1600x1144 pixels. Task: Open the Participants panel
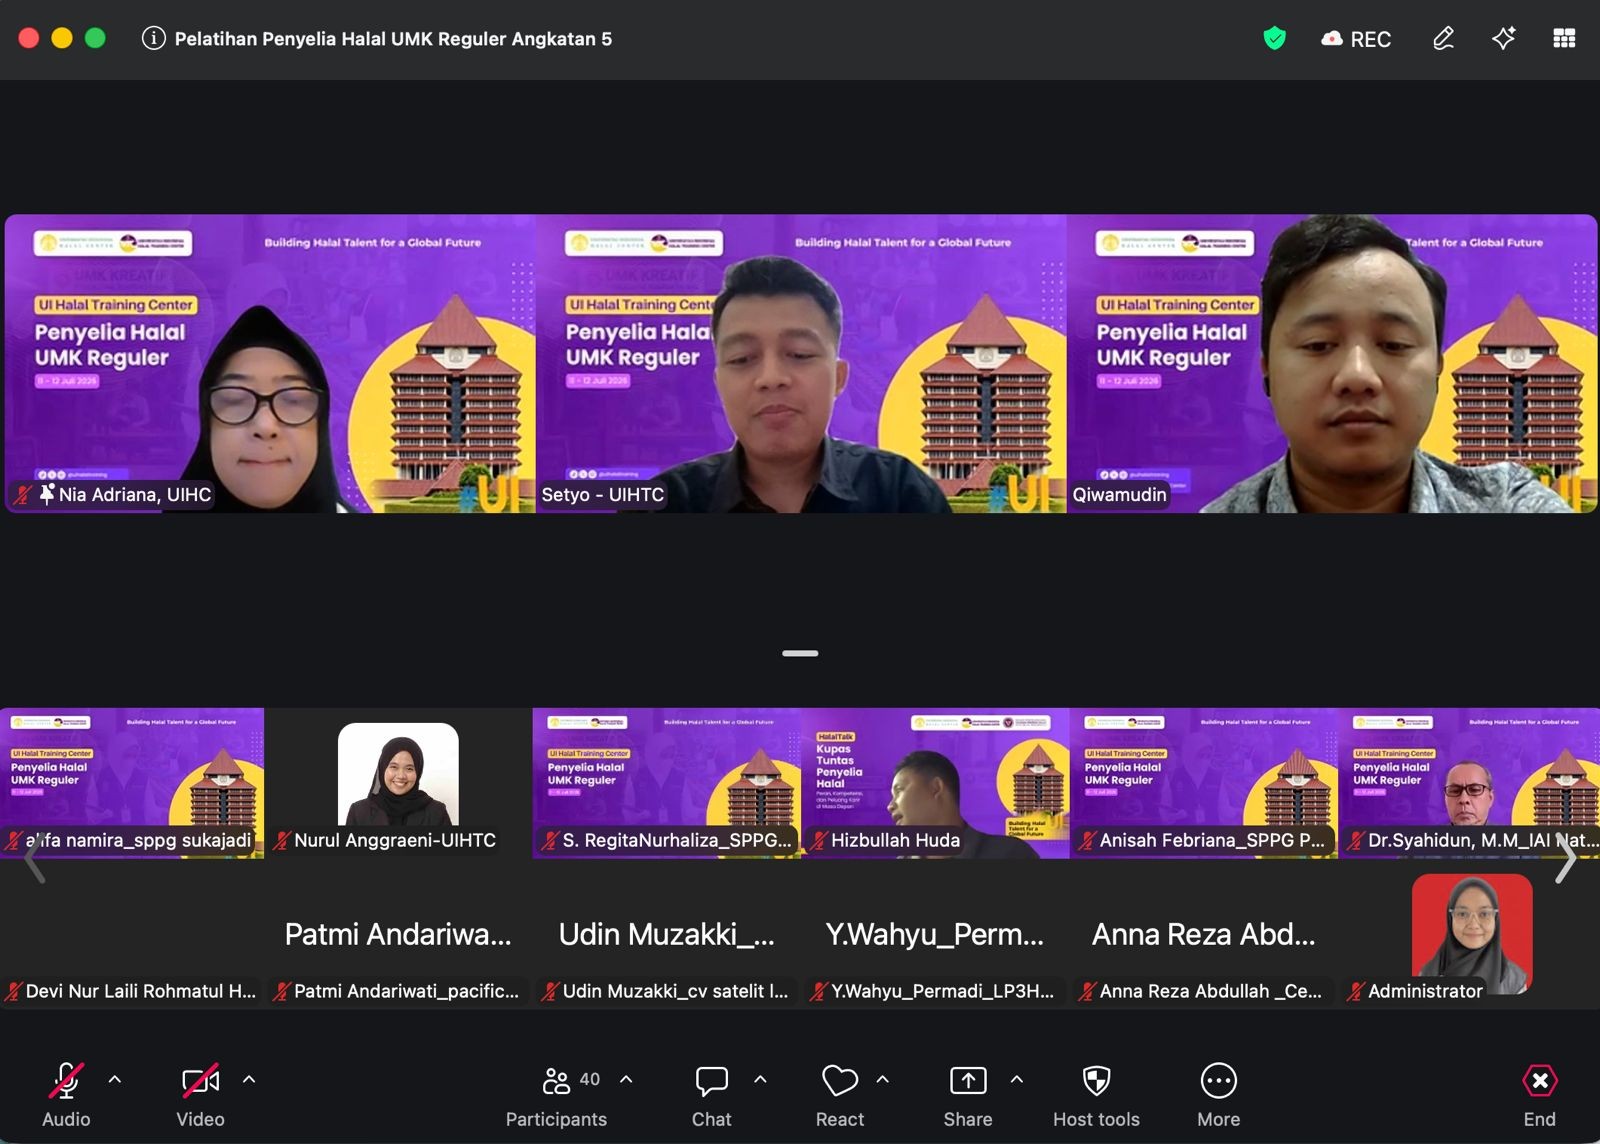click(556, 1094)
